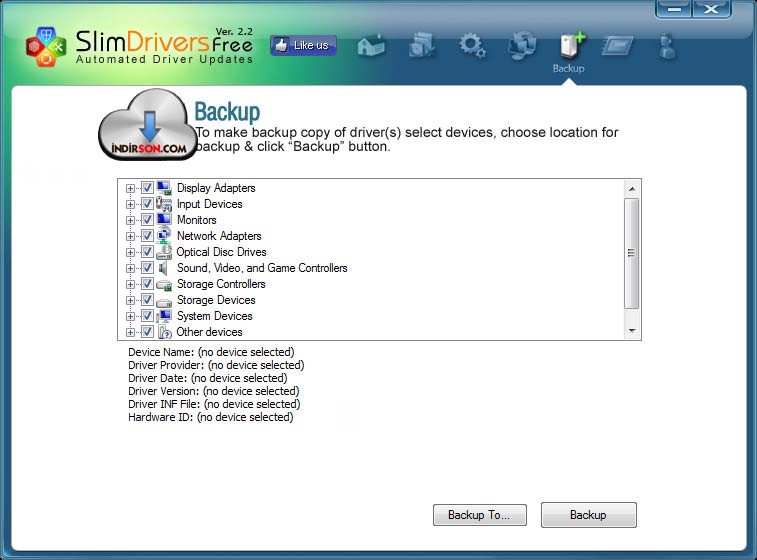Click the device list scroll-down arrow
Screen dimensions: 757x560
point(632,331)
